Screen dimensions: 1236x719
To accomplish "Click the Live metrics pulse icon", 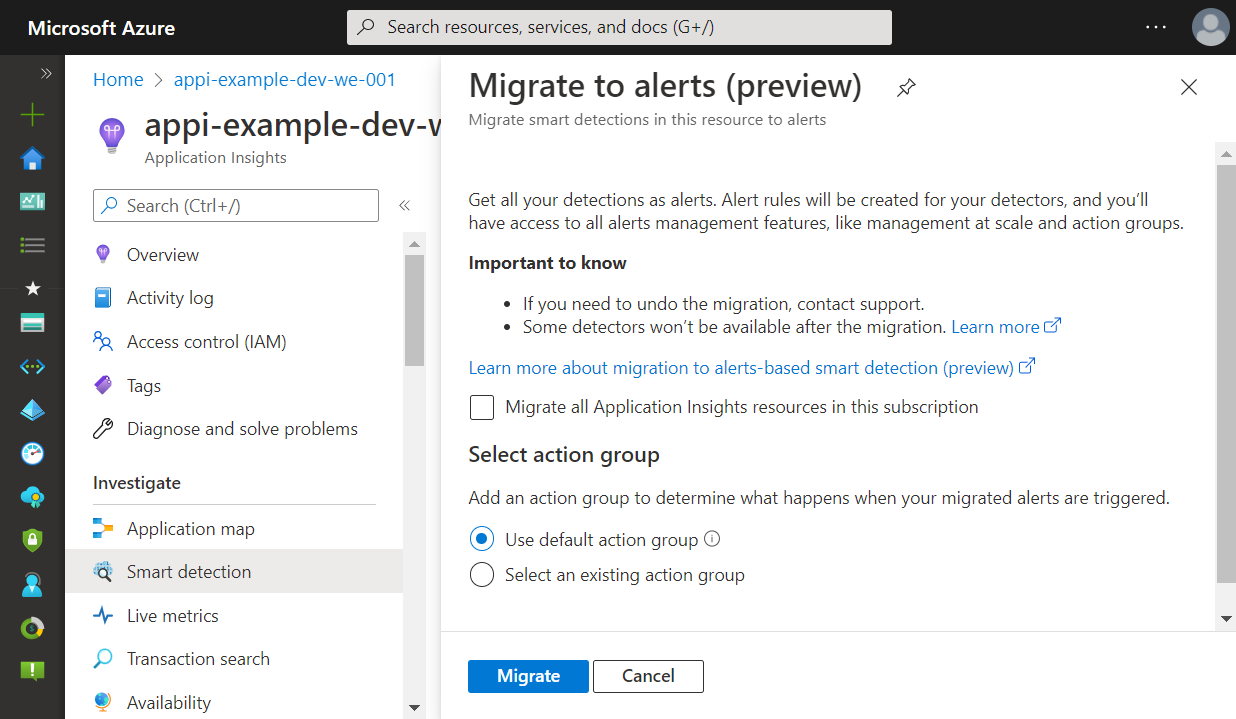I will (102, 616).
